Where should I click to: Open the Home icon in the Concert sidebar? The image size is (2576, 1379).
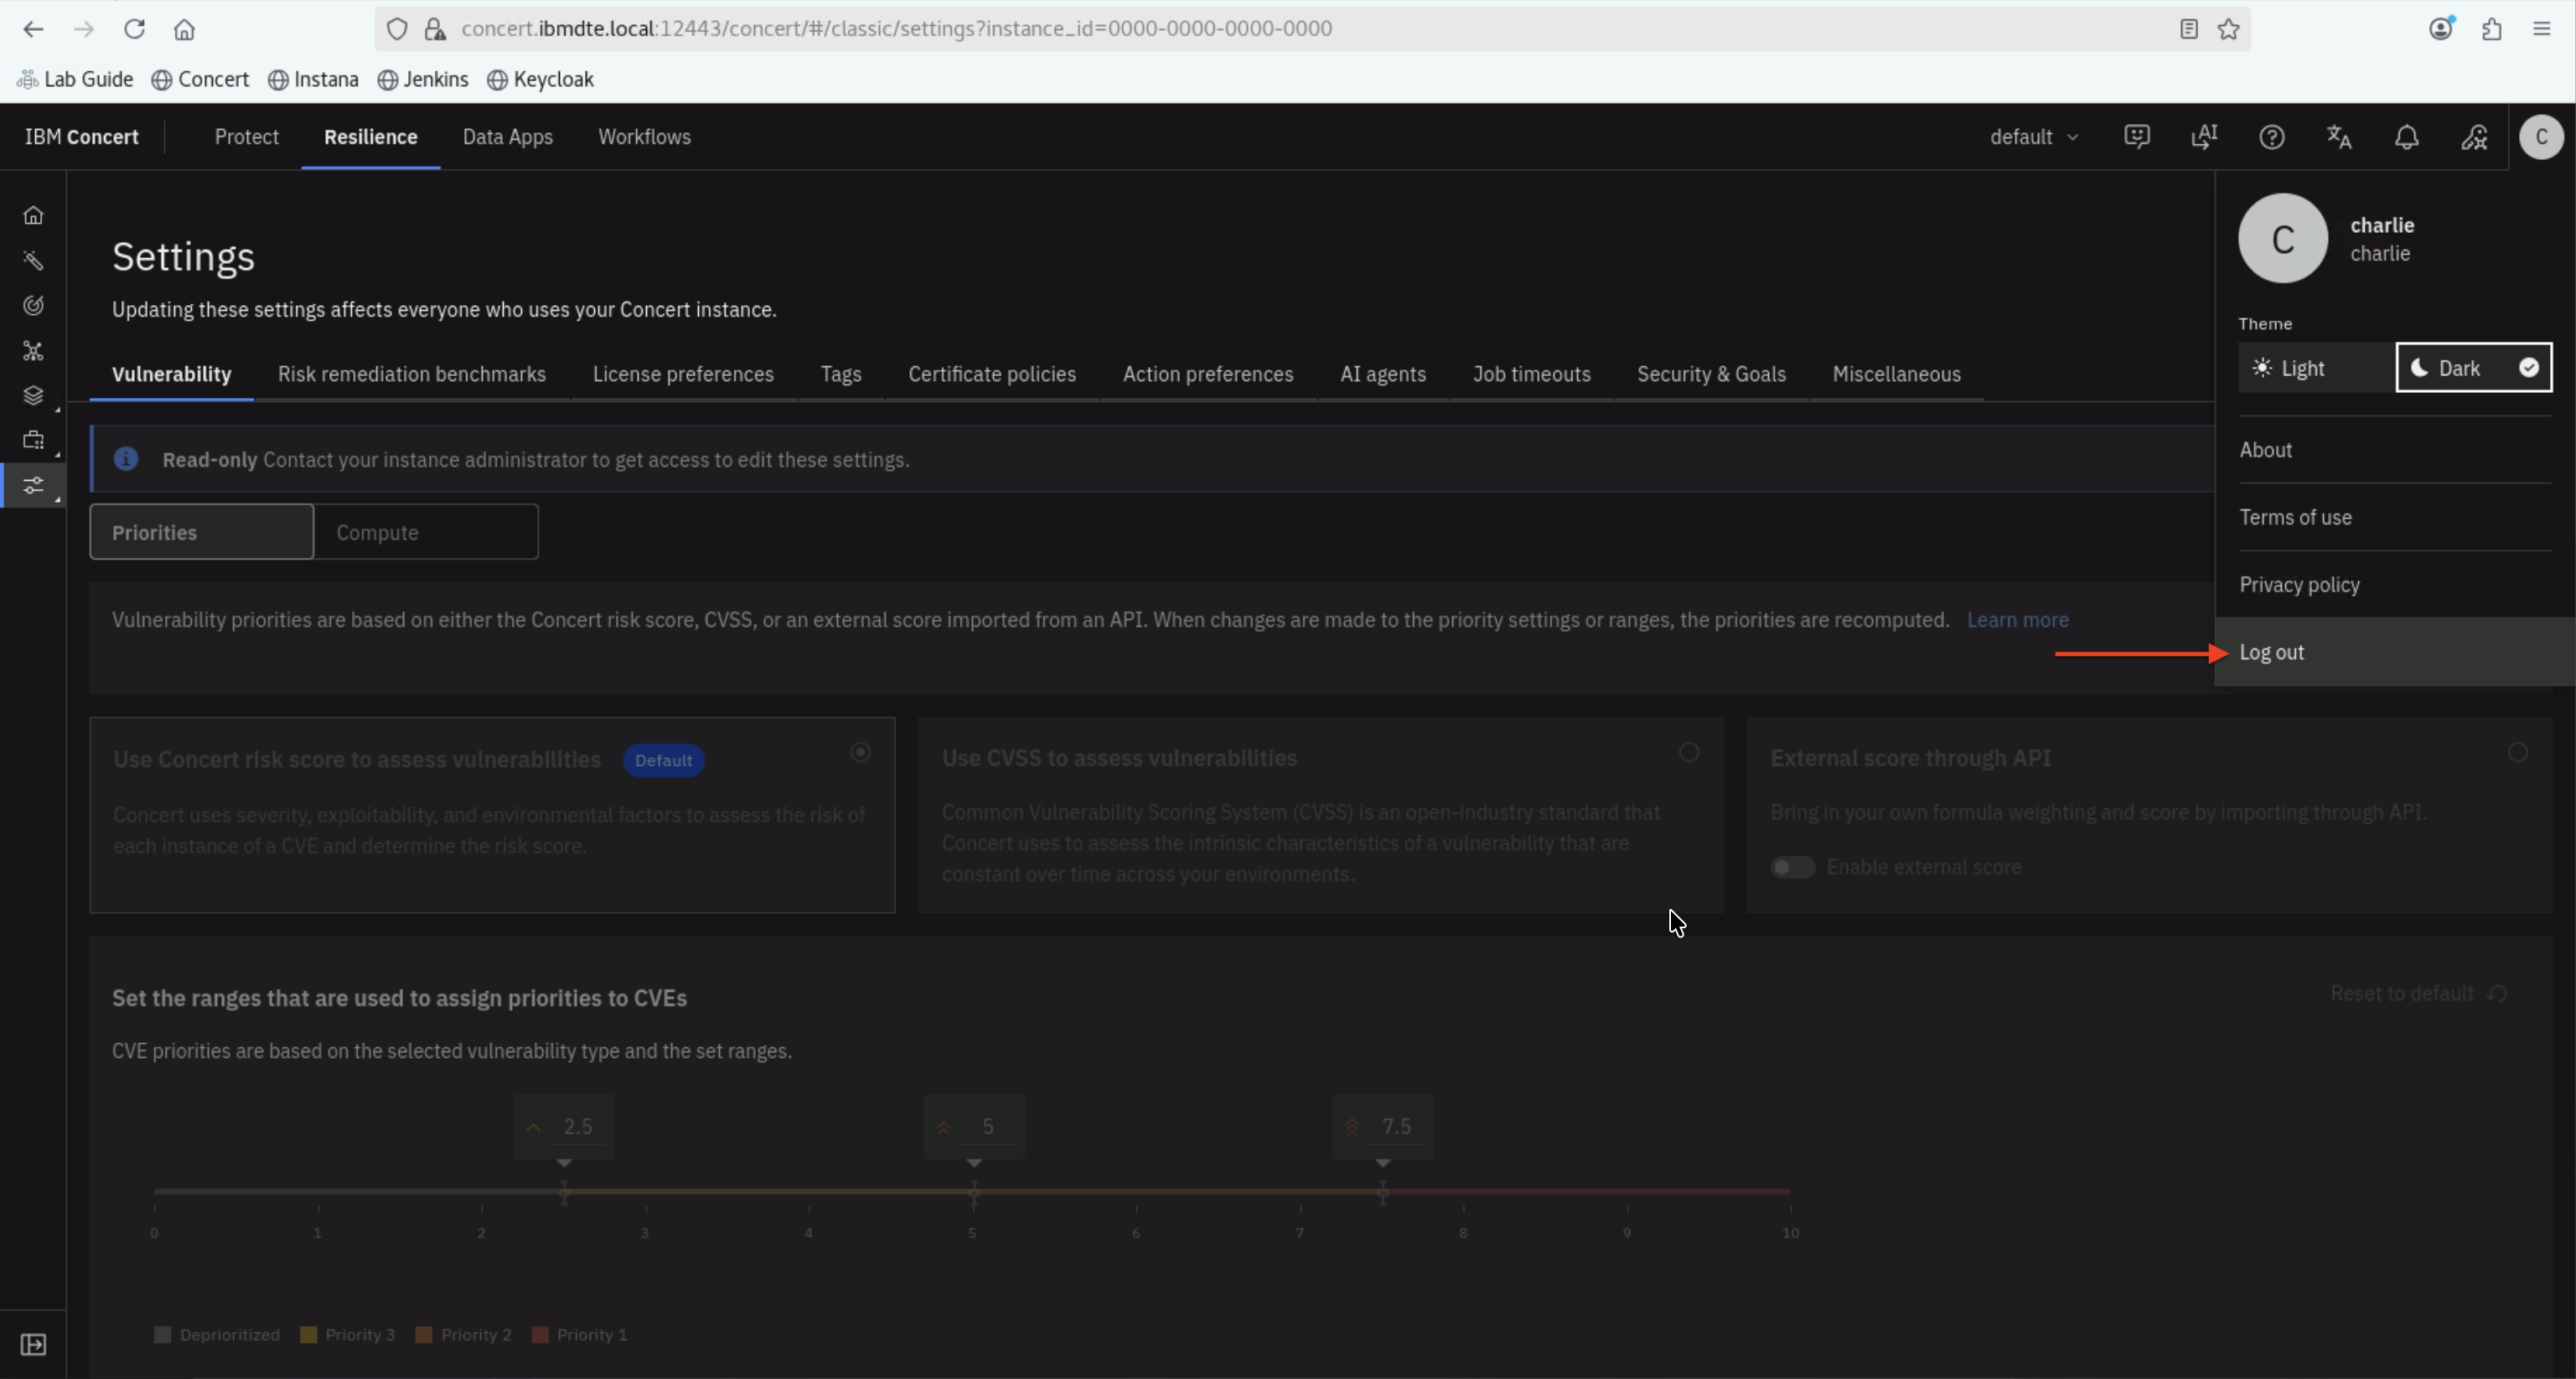click(x=33, y=215)
